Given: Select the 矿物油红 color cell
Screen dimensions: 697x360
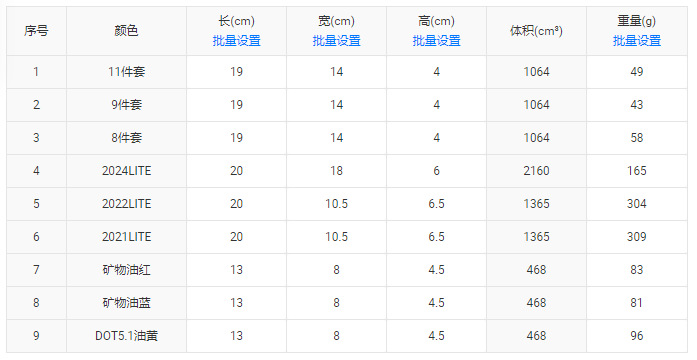Looking at the screenshot, I should pyautogui.click(x=127, y=270).
